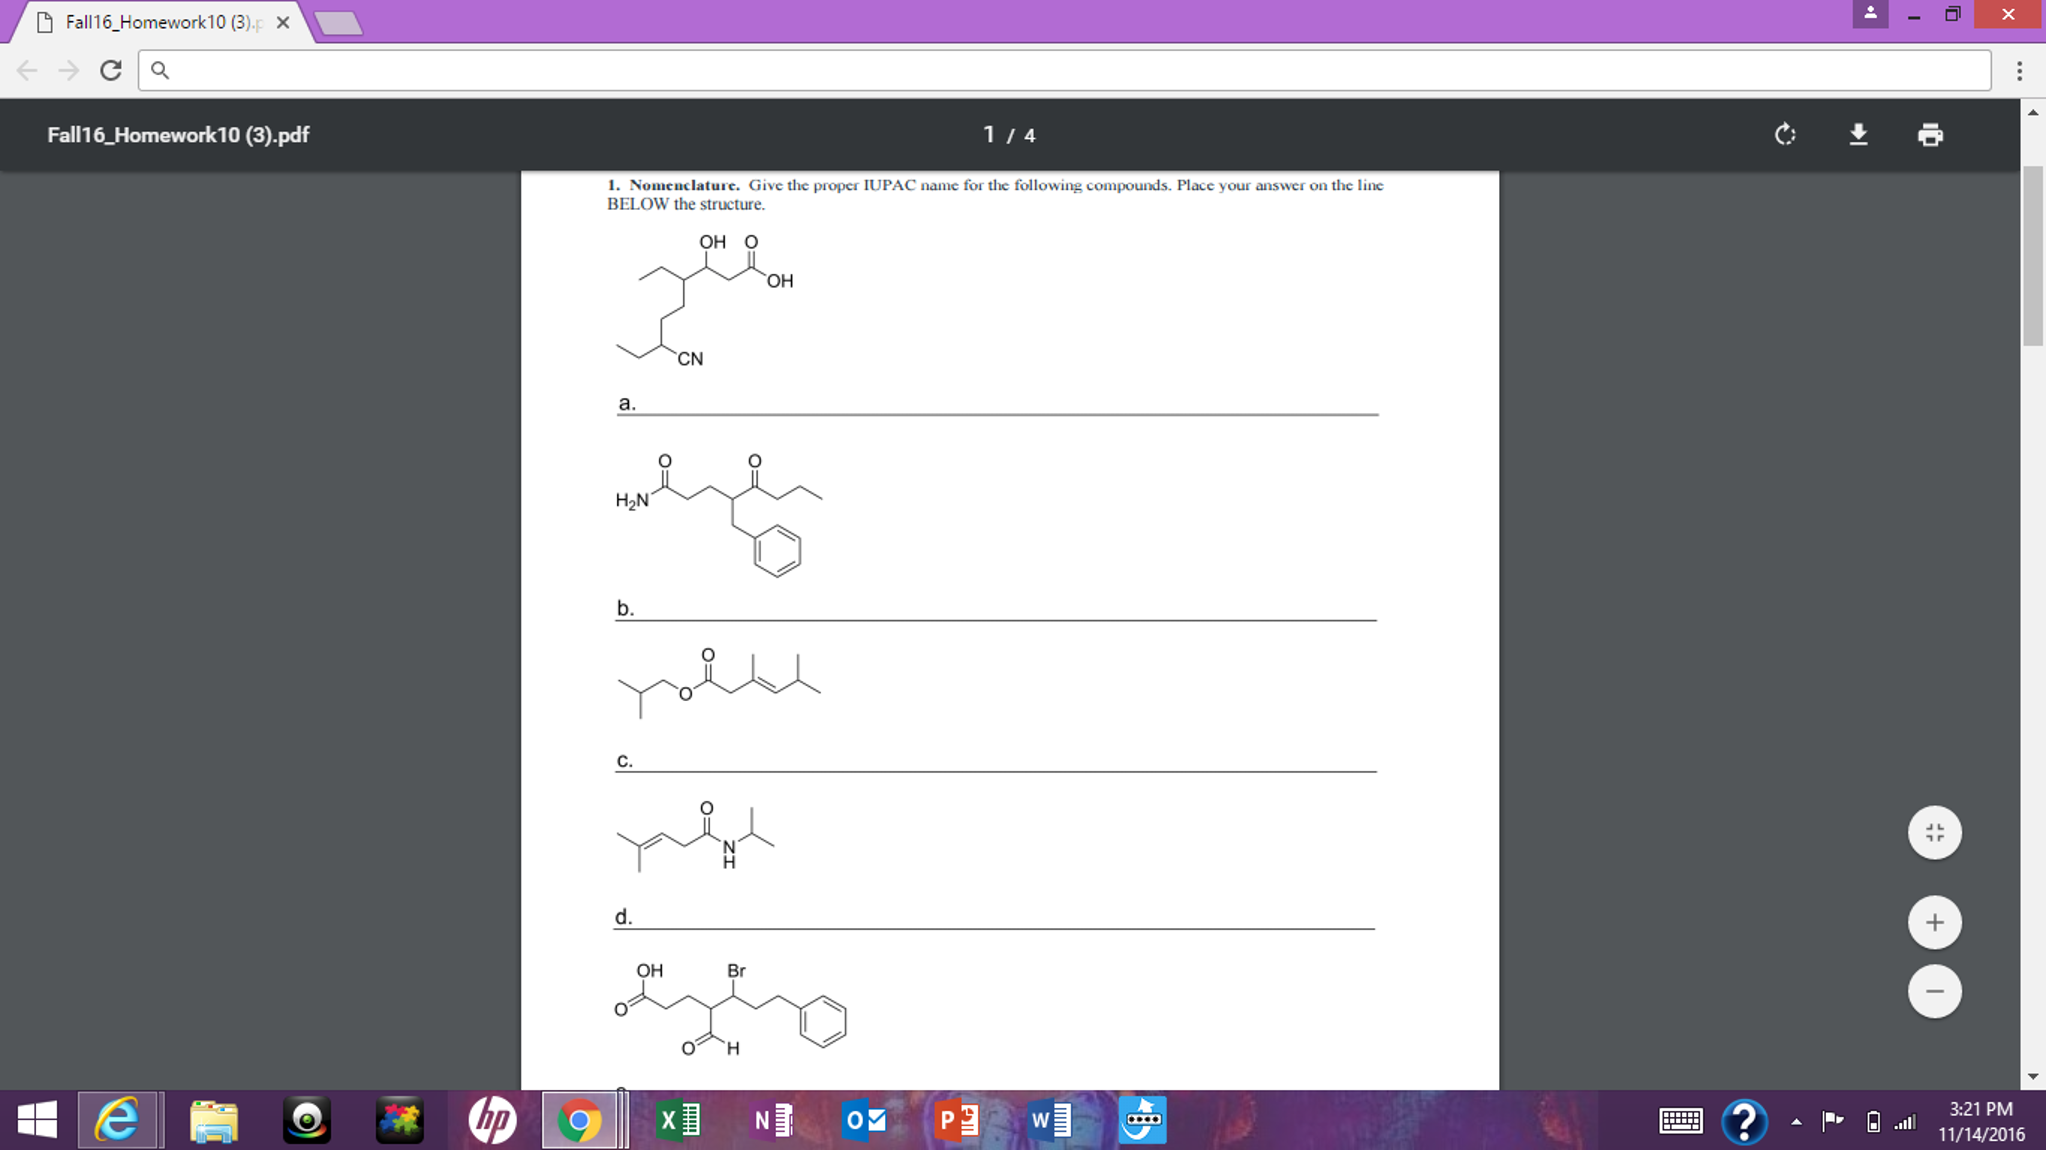Open Excel from the taskbar

678,1120
